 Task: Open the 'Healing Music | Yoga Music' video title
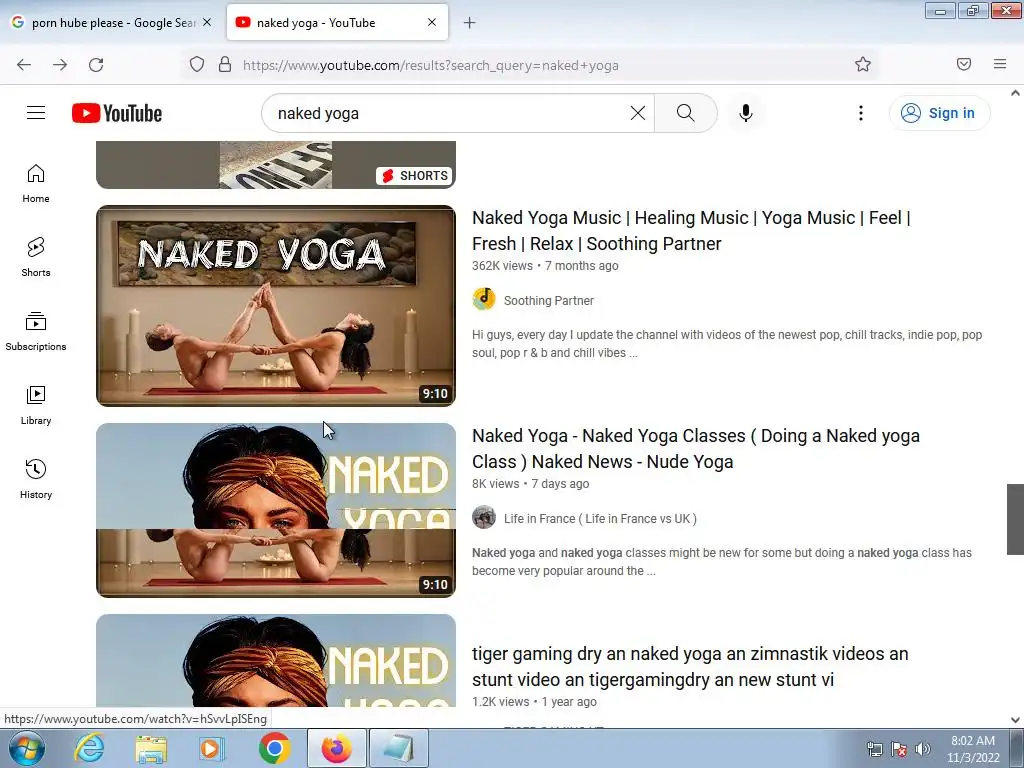(x=691, y=231)
